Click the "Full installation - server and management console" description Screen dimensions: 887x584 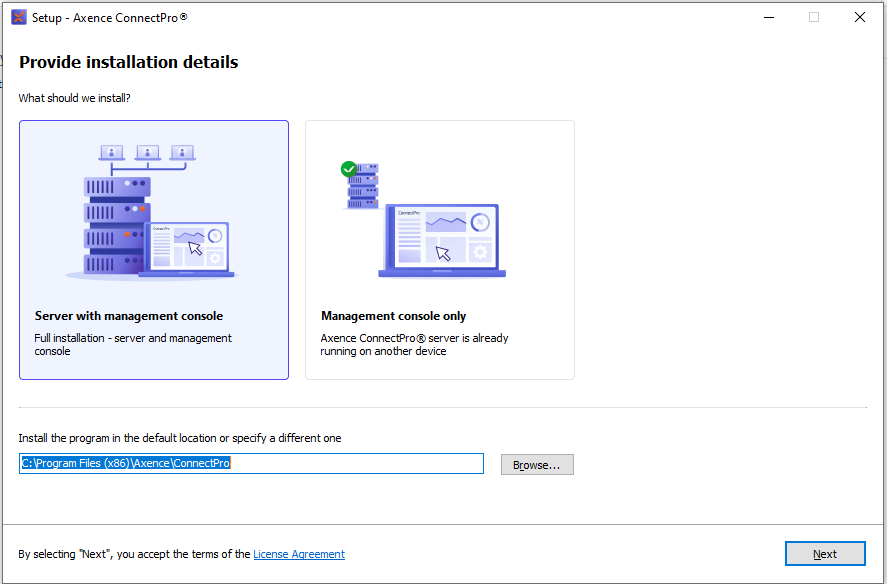coord(133,344)
